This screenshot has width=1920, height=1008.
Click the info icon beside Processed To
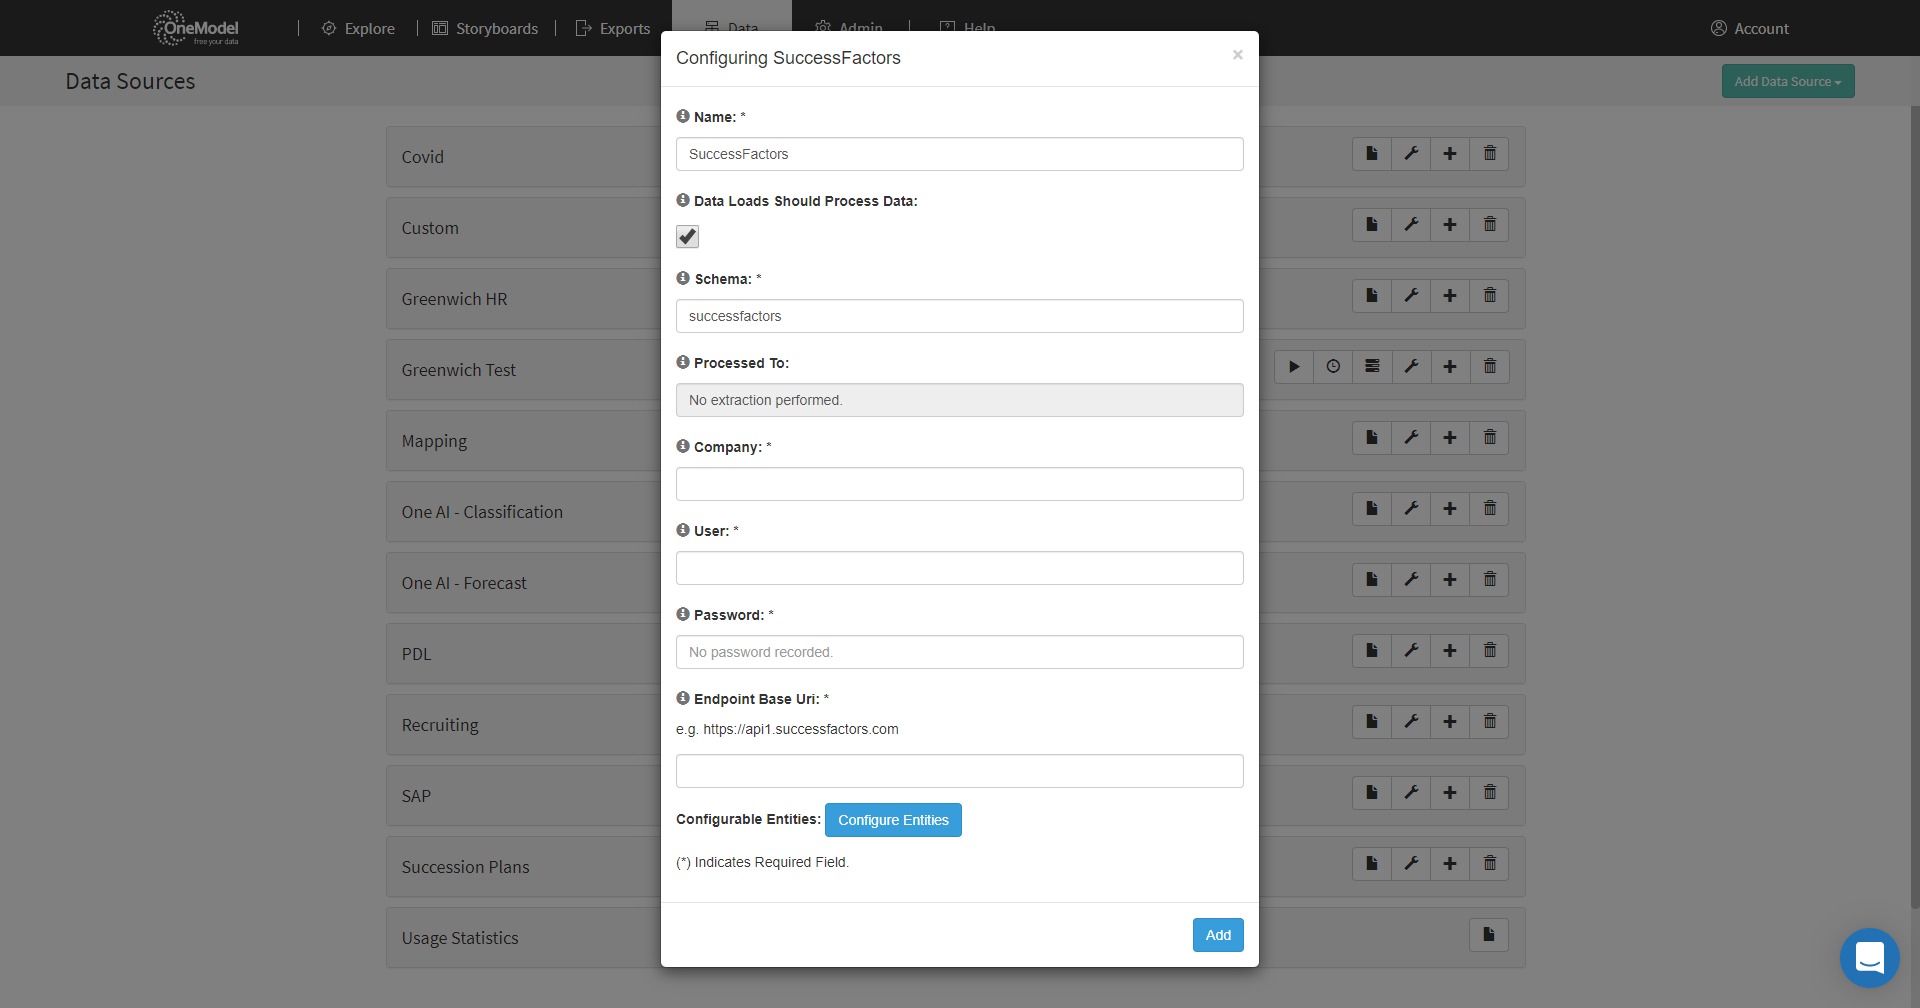click(683, 362)
